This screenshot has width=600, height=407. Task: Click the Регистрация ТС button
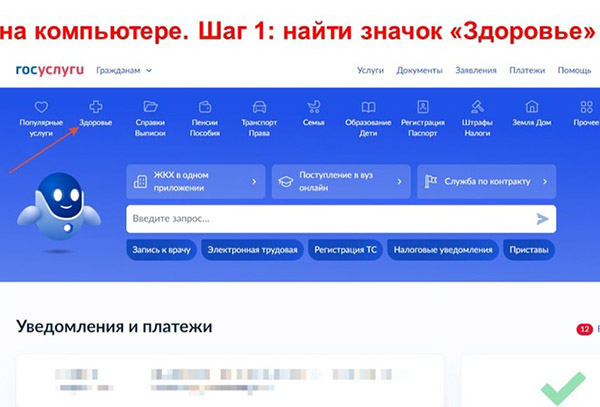point(345,250)
